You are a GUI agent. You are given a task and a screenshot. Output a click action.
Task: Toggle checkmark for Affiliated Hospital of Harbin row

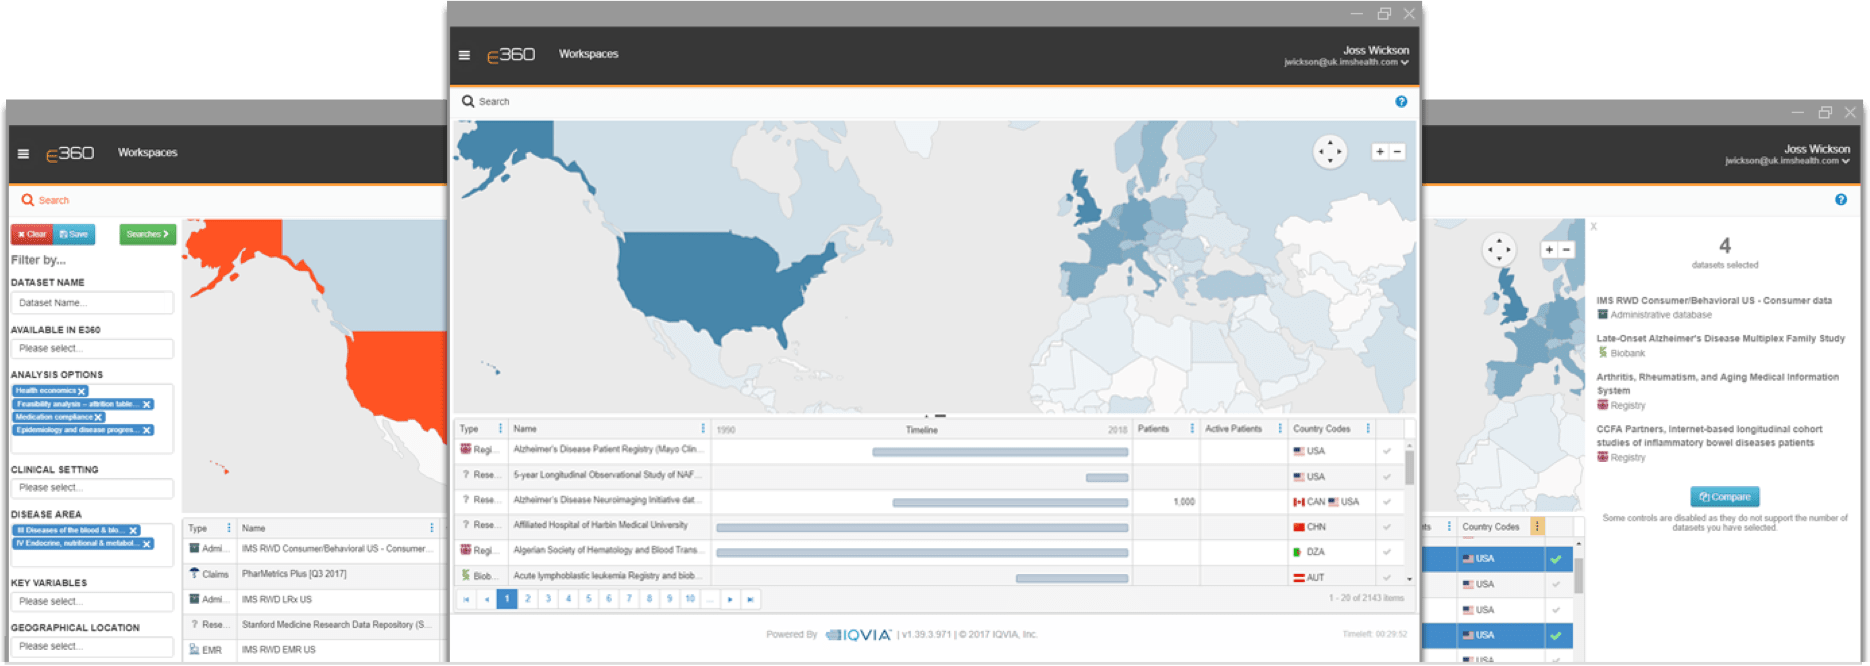(x=1387, y=527)
